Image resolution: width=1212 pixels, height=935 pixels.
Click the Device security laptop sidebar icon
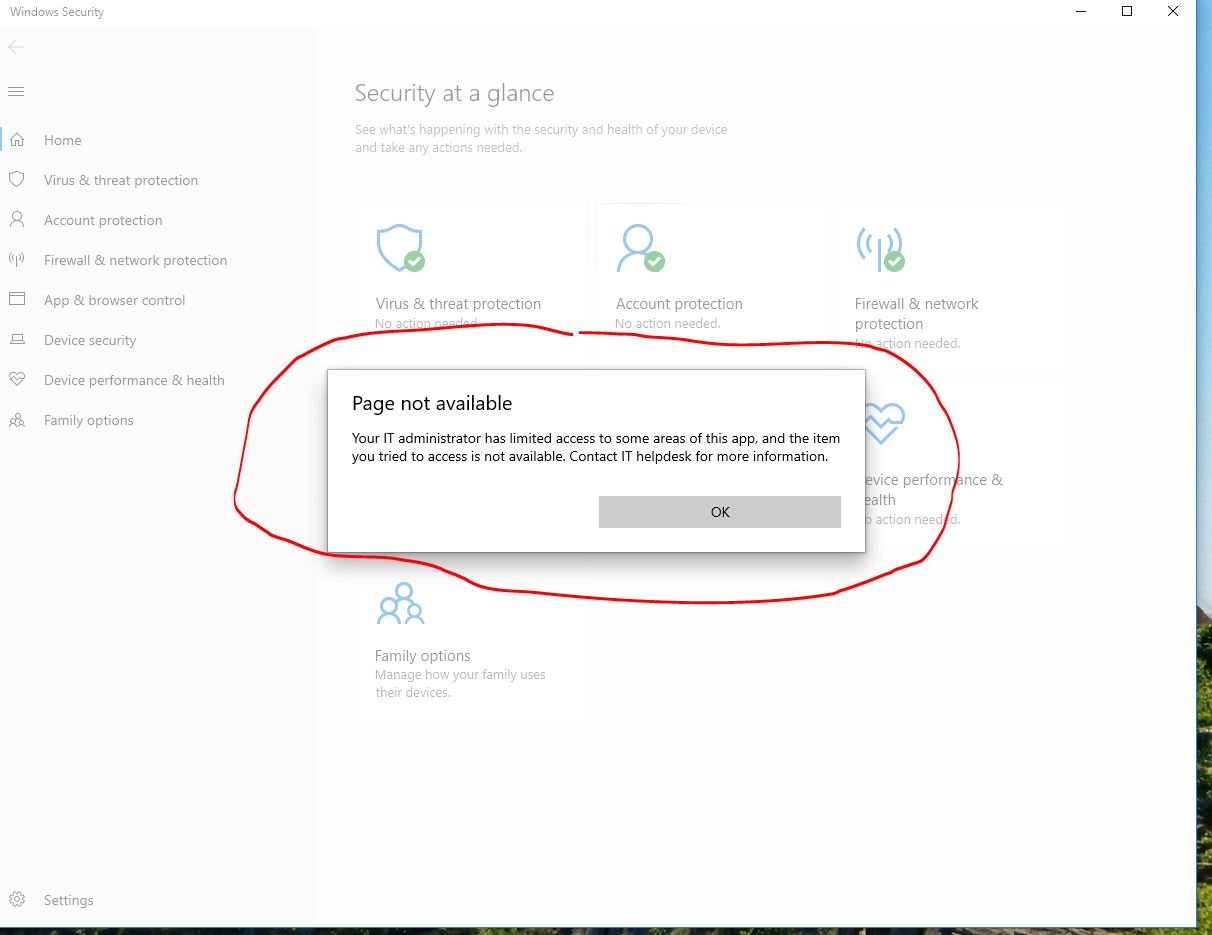[x=17, y=340]
